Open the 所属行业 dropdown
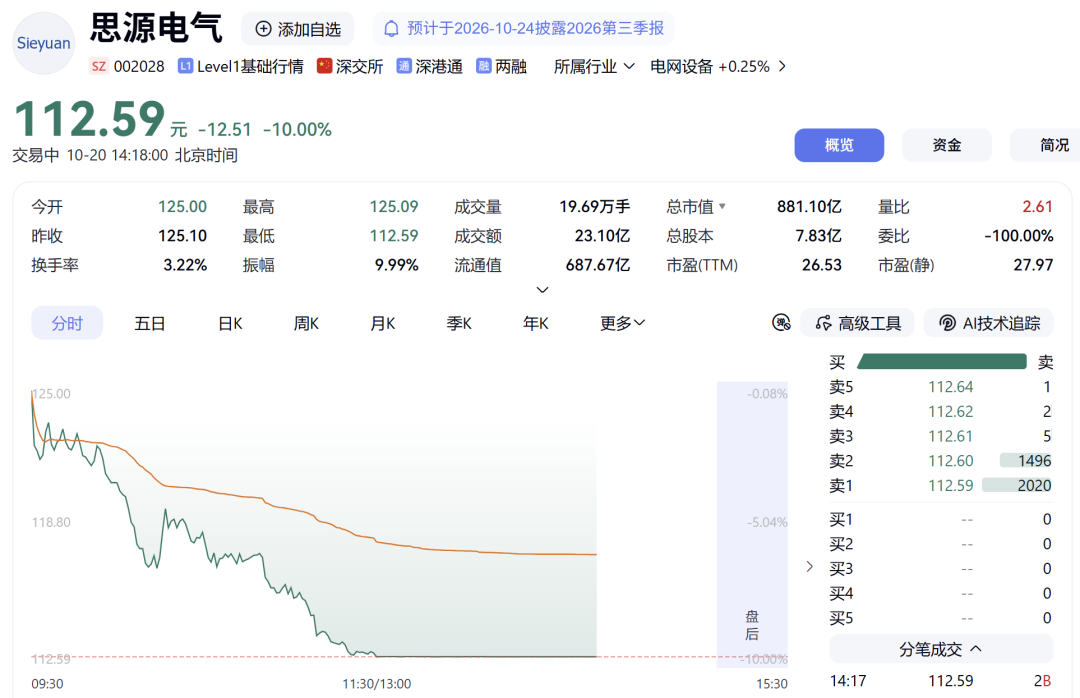 (x=594, y=66)
